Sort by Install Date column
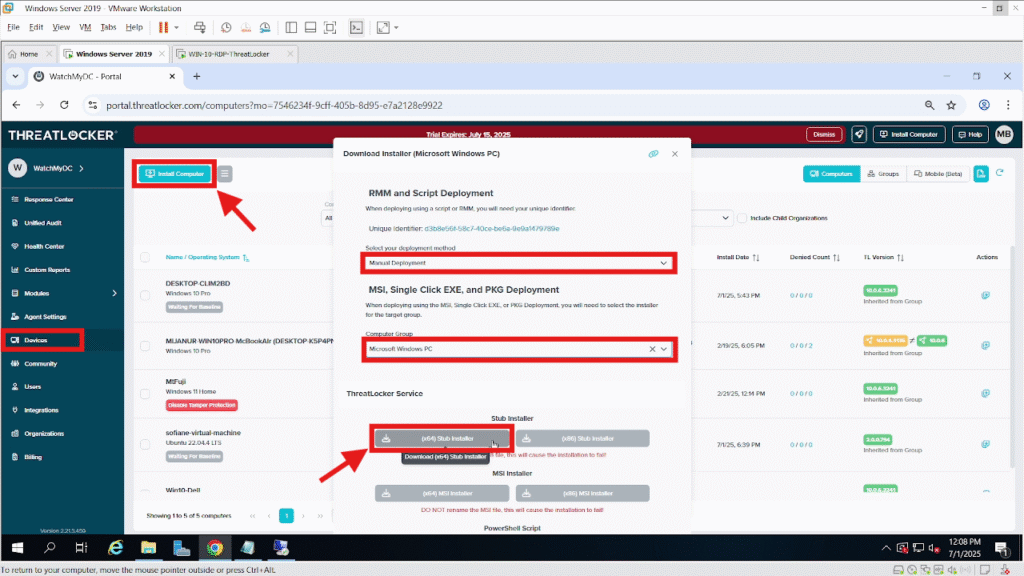The image size is (1024, 576). 738,257
